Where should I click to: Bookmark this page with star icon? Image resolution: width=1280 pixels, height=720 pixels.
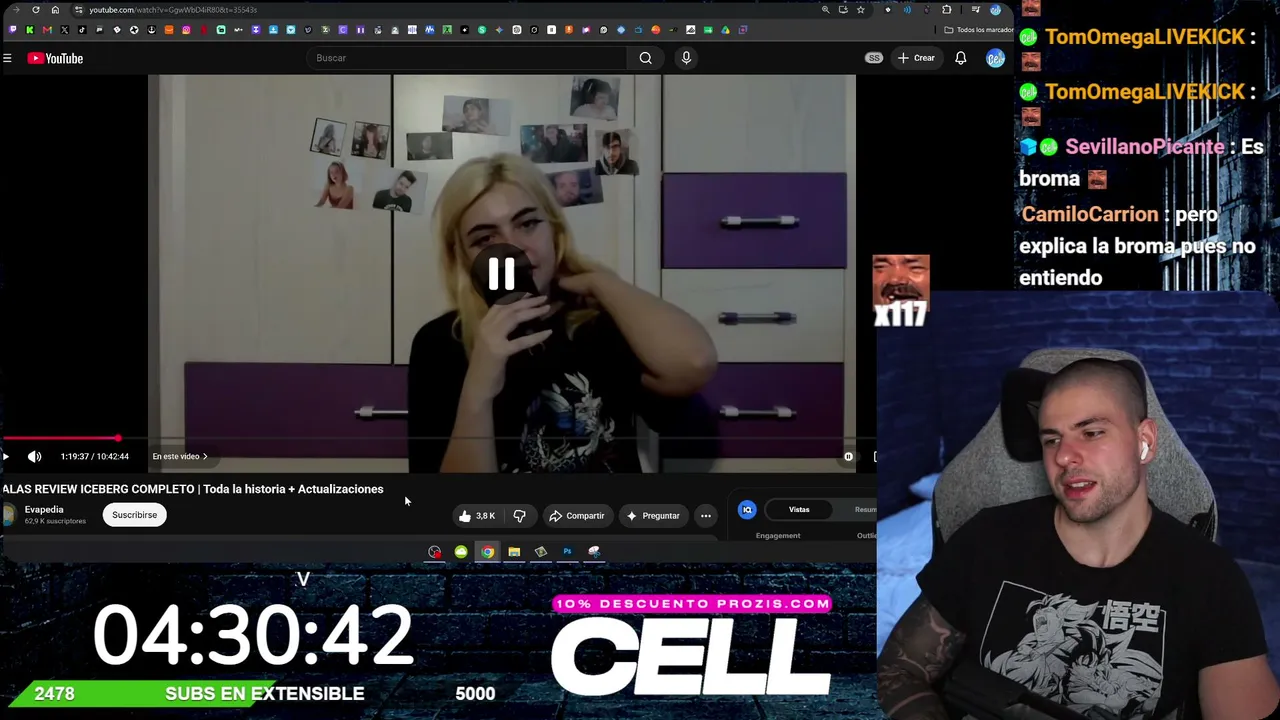click(860, 10)
